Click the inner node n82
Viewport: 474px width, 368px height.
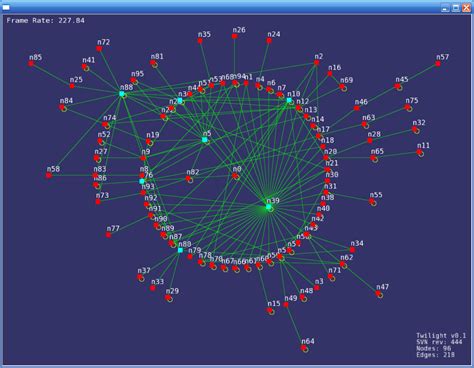click(x=188, y=179)
